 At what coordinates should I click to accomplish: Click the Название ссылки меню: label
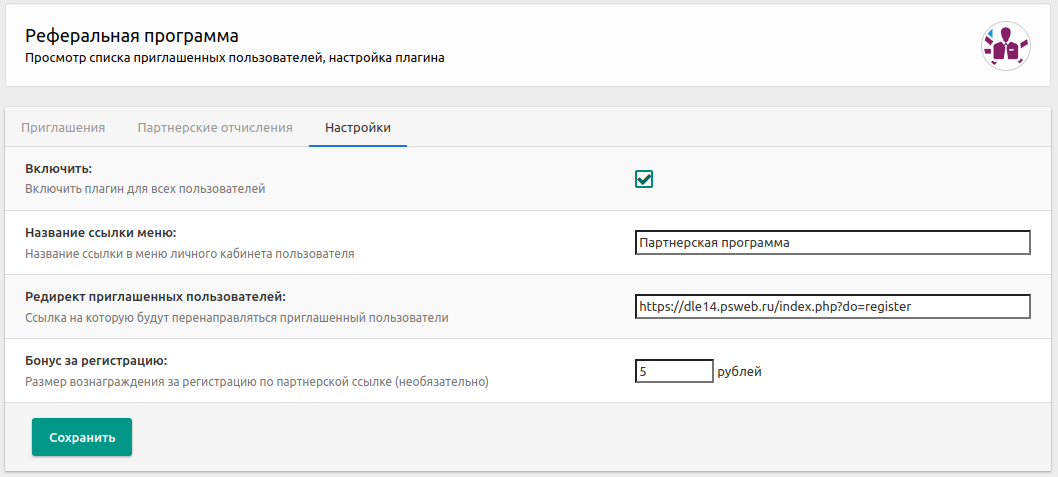coord(100,233)
